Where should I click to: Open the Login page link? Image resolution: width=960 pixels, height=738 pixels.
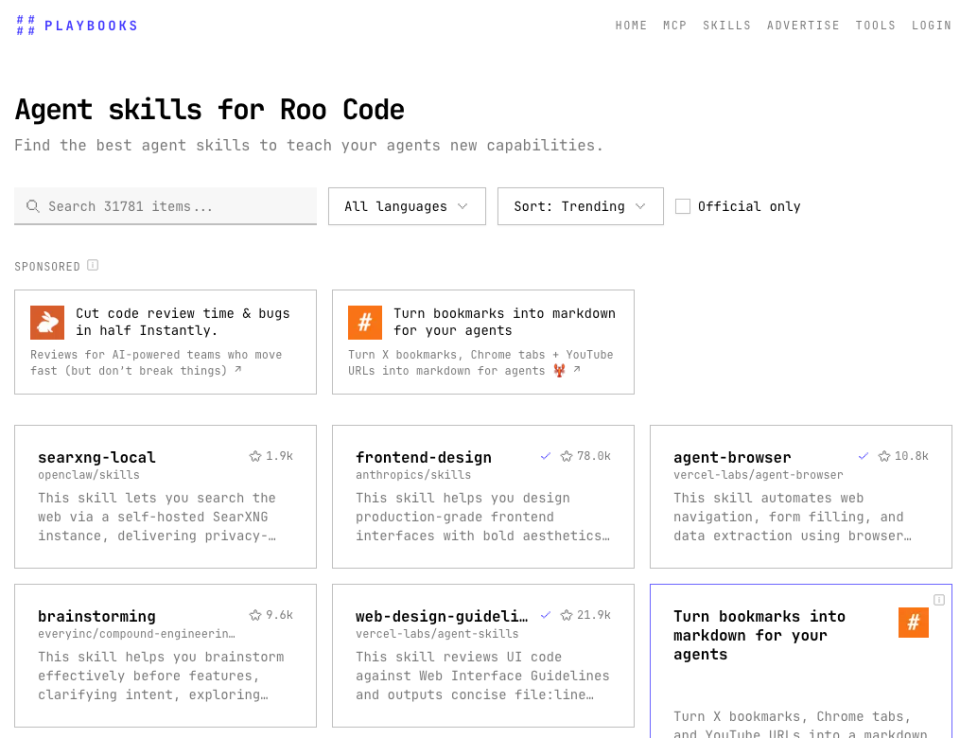click(931, 25)
